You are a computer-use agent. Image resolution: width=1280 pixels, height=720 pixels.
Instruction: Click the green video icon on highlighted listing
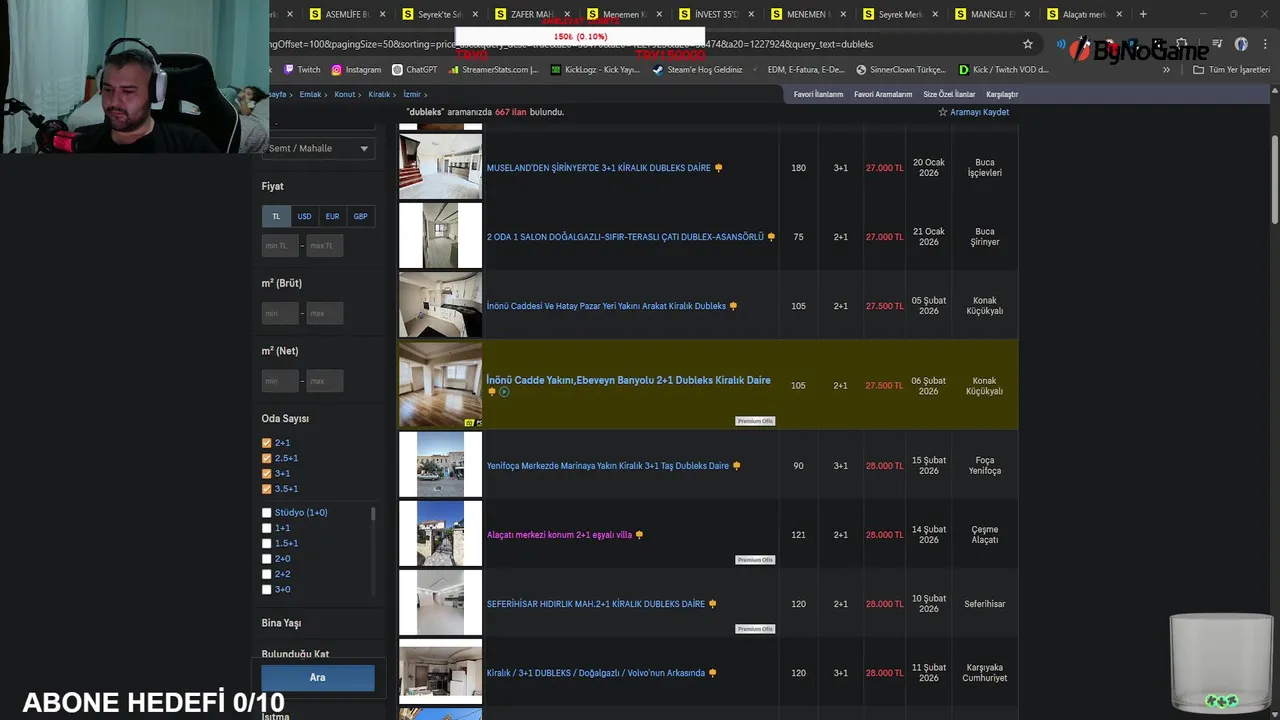click(x=504, y=392)
